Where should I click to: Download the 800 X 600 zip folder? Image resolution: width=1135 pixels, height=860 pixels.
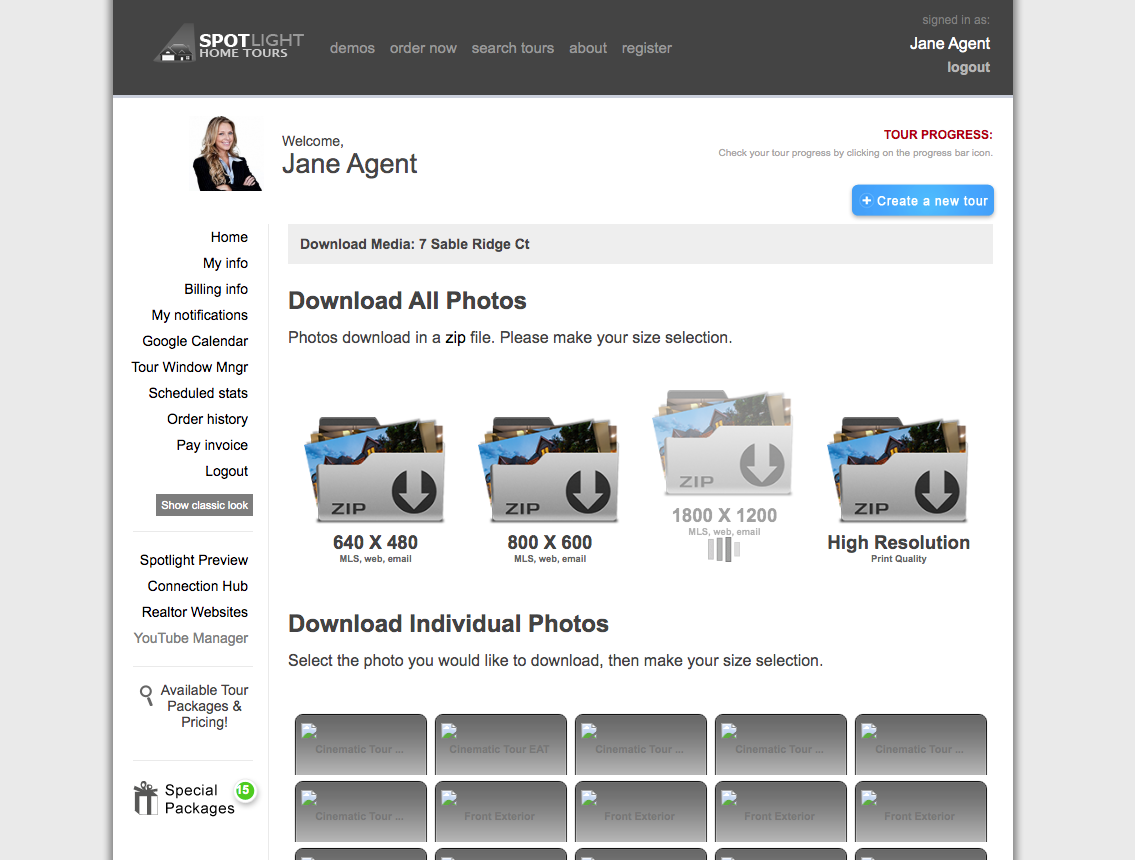[549, 470]
